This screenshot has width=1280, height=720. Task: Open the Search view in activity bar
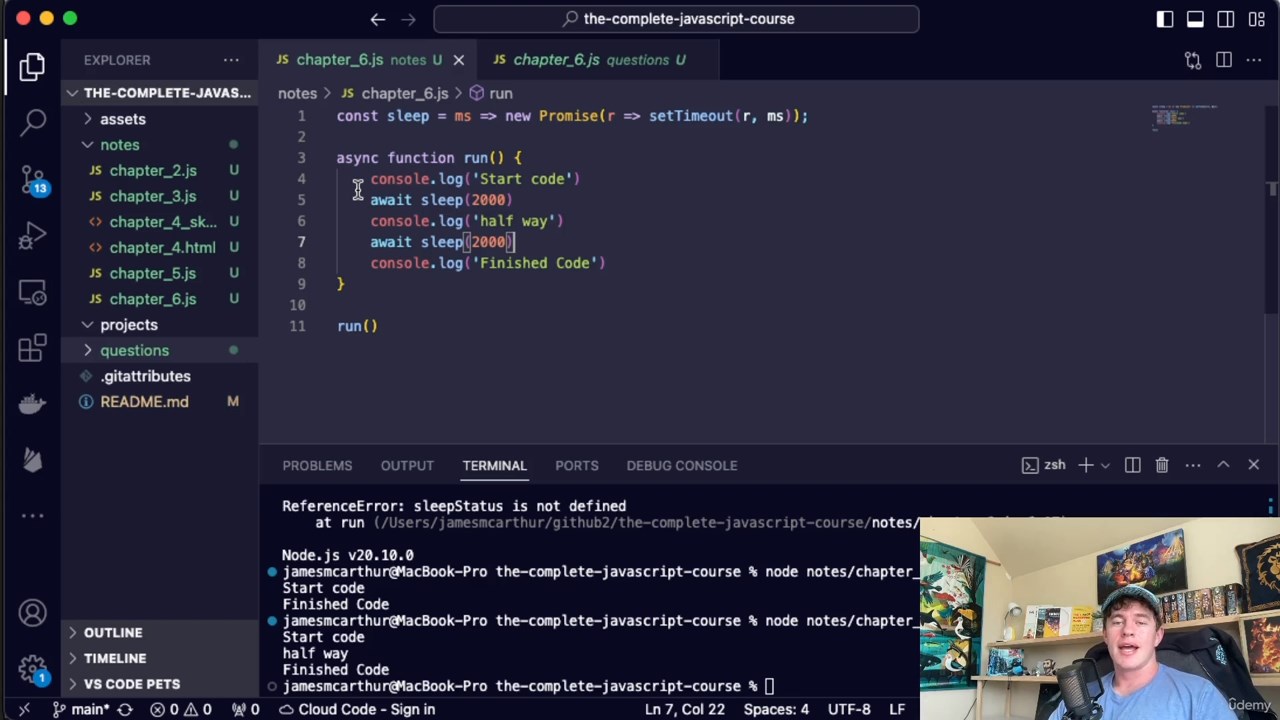pyautogui.click(x=32, y=122)
